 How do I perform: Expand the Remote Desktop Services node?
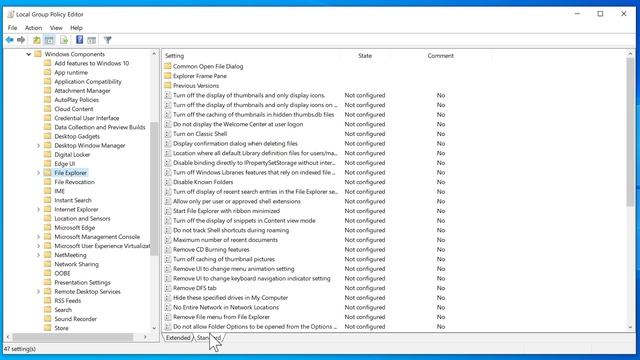point(38,291)
